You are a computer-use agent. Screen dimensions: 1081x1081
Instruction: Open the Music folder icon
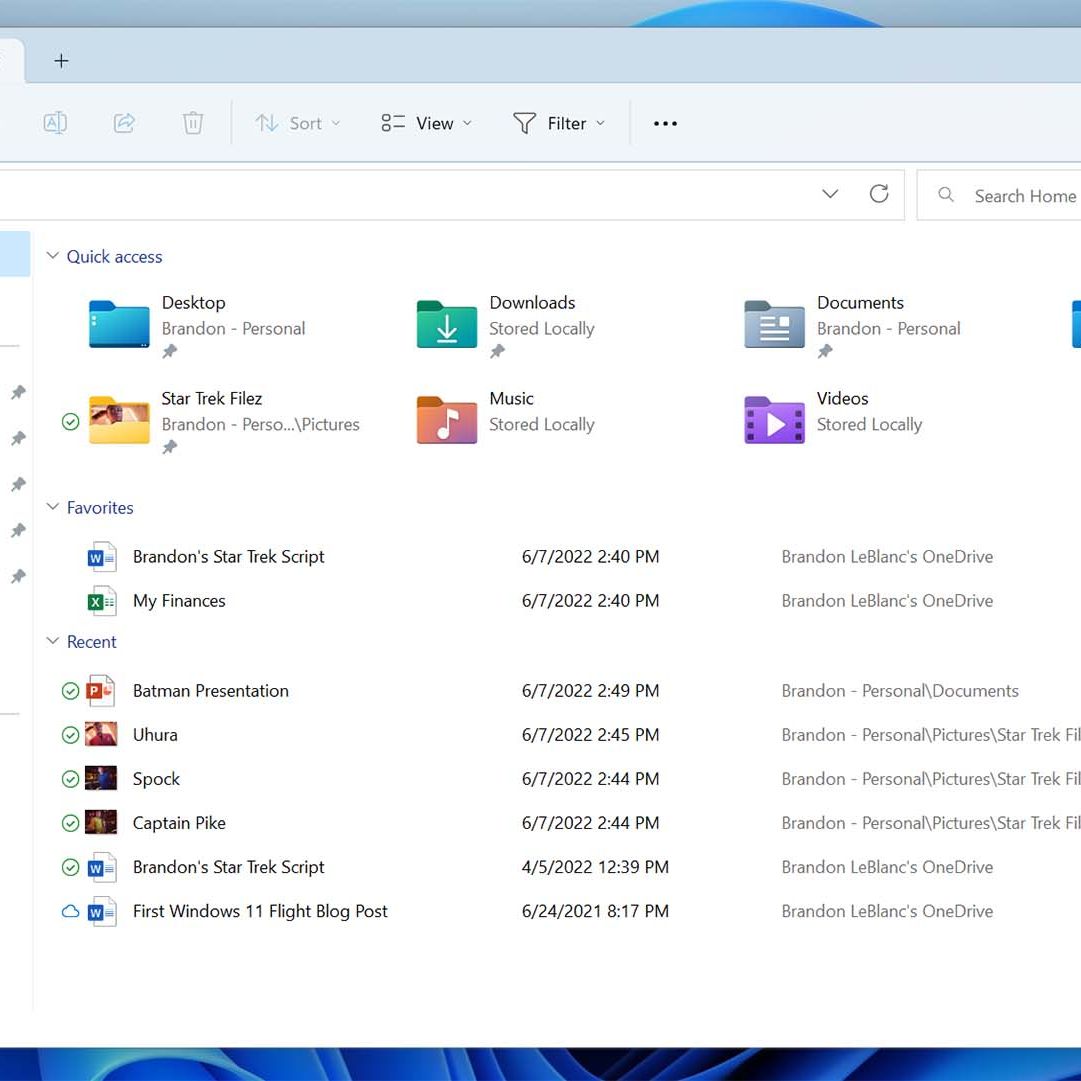[x=446, y=420]
